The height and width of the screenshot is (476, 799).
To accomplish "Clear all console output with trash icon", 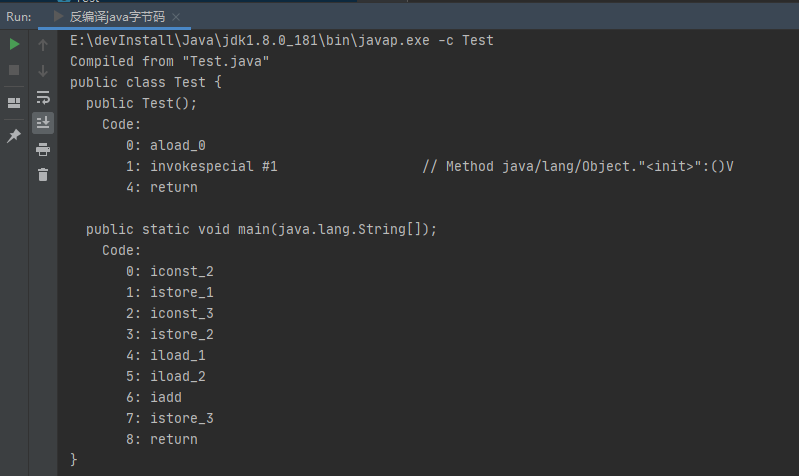I will pyautogui.click(x=43, y=175).
